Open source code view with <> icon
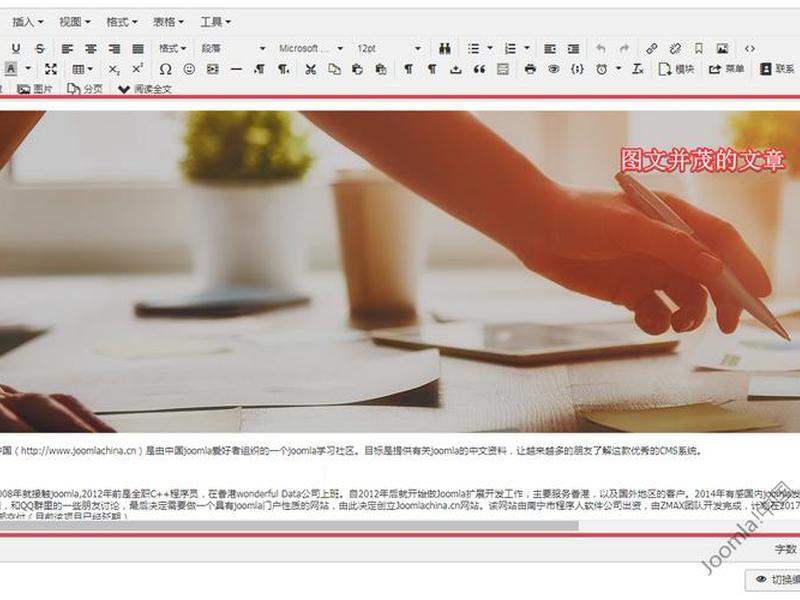This screenshot has height=600, width=800. point(749,48)
